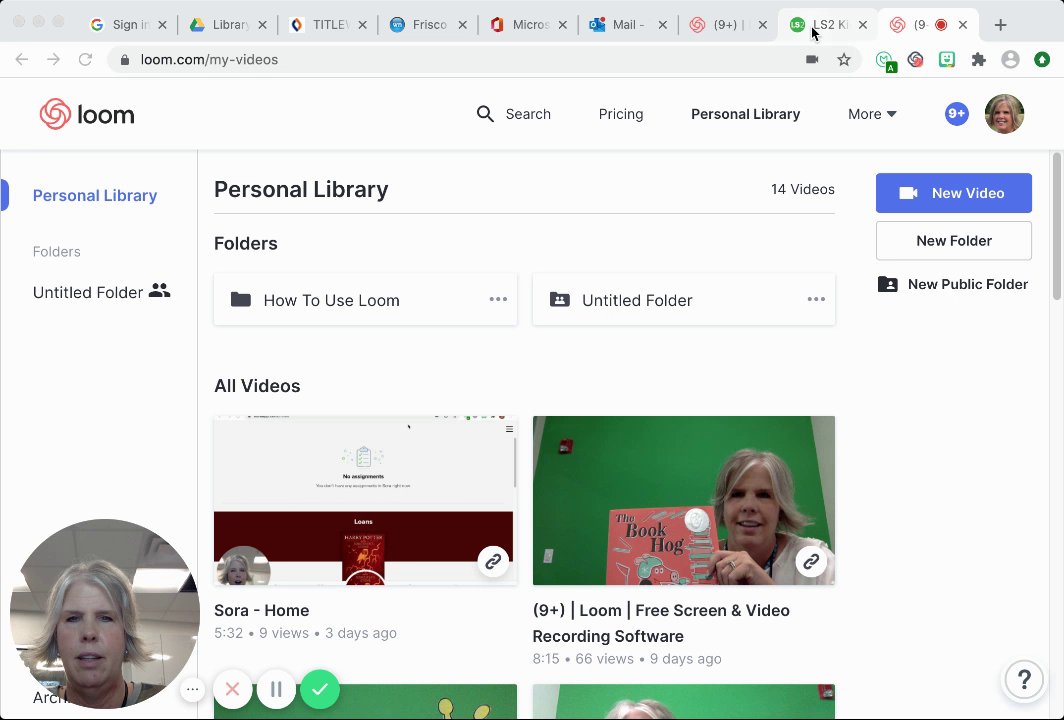Image resolution: width=1064 pixels, height=720 pixels.
Task: Click the Loom logo in header
Action: pyautogui.click(x=87, y=114)
